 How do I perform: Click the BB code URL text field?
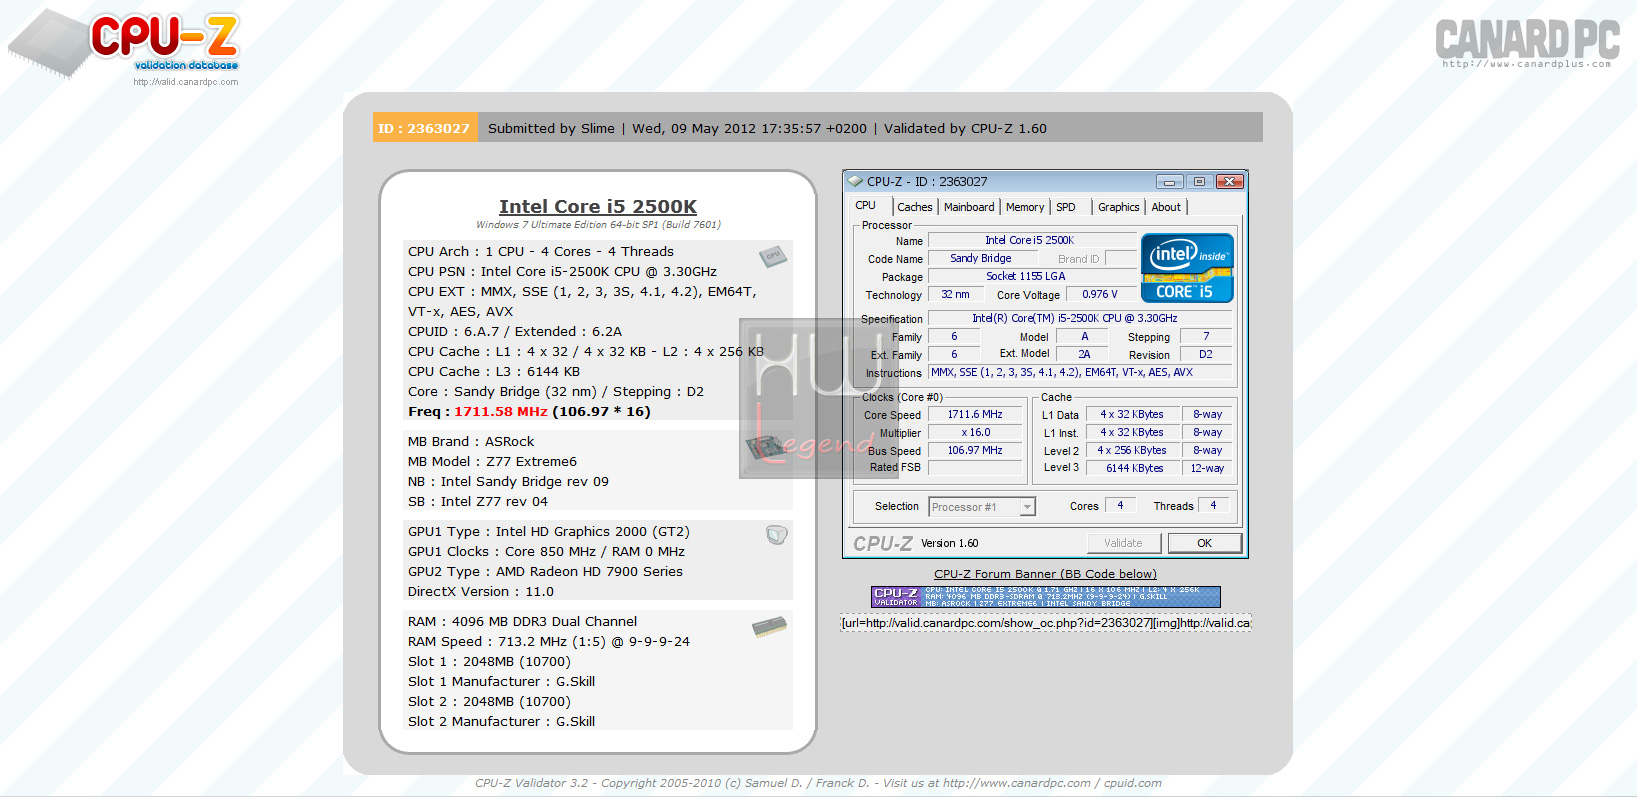(x=1046, y=623)
